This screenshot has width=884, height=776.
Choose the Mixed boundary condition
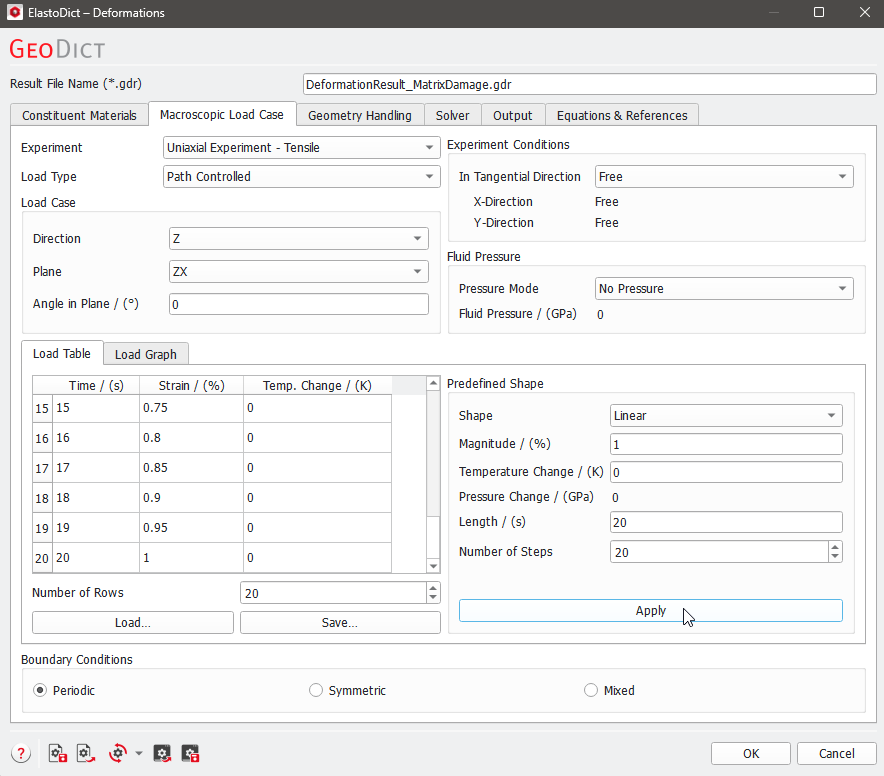[591, 690]
